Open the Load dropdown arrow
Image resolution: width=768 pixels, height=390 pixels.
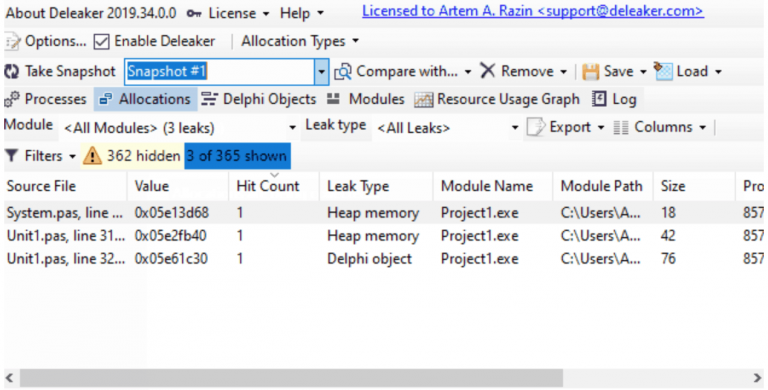pyautogui.click(x=718, y=72)
